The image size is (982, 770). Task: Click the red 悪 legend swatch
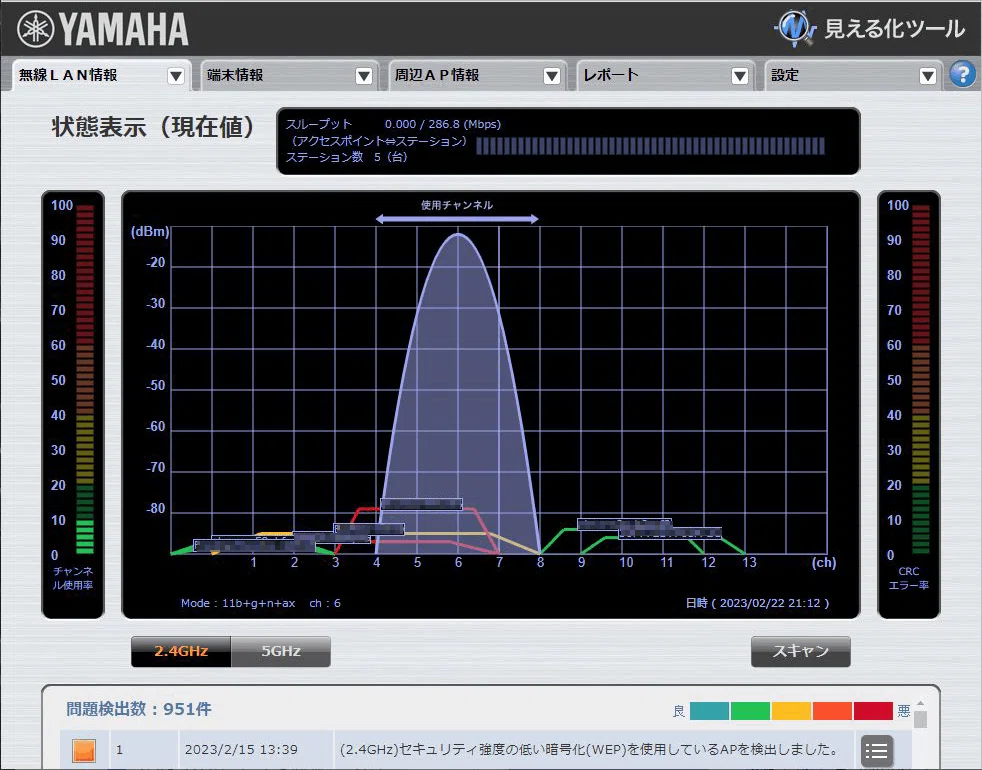click(873, 711)
